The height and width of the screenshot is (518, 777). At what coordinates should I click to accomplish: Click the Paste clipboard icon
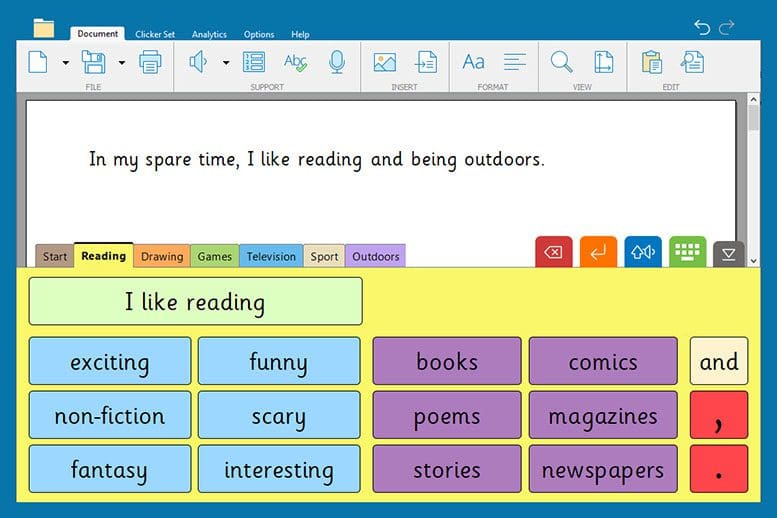651,62
